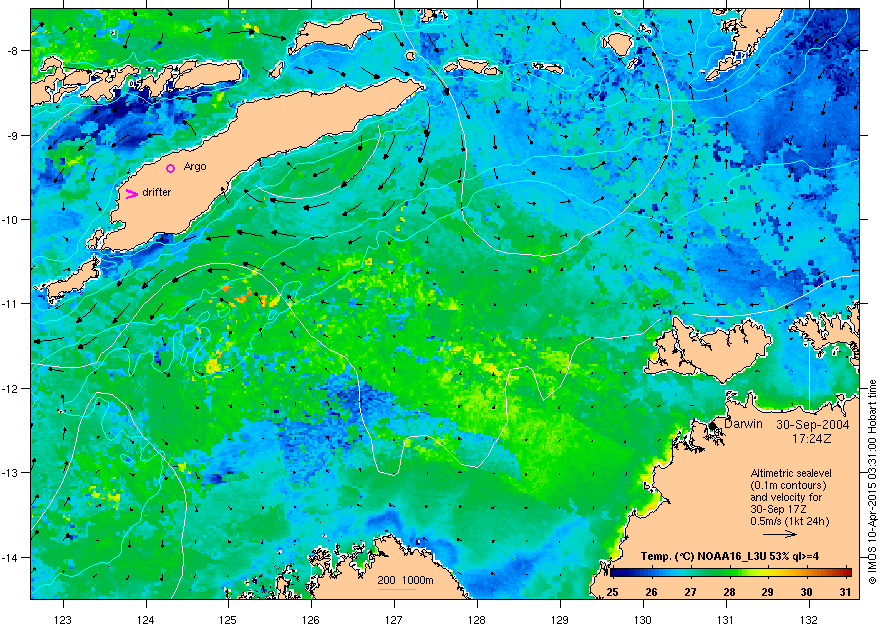Screen dimensions: 880x630
Task: Click the 'drifter' label
Action: click(x=157, y=192)
